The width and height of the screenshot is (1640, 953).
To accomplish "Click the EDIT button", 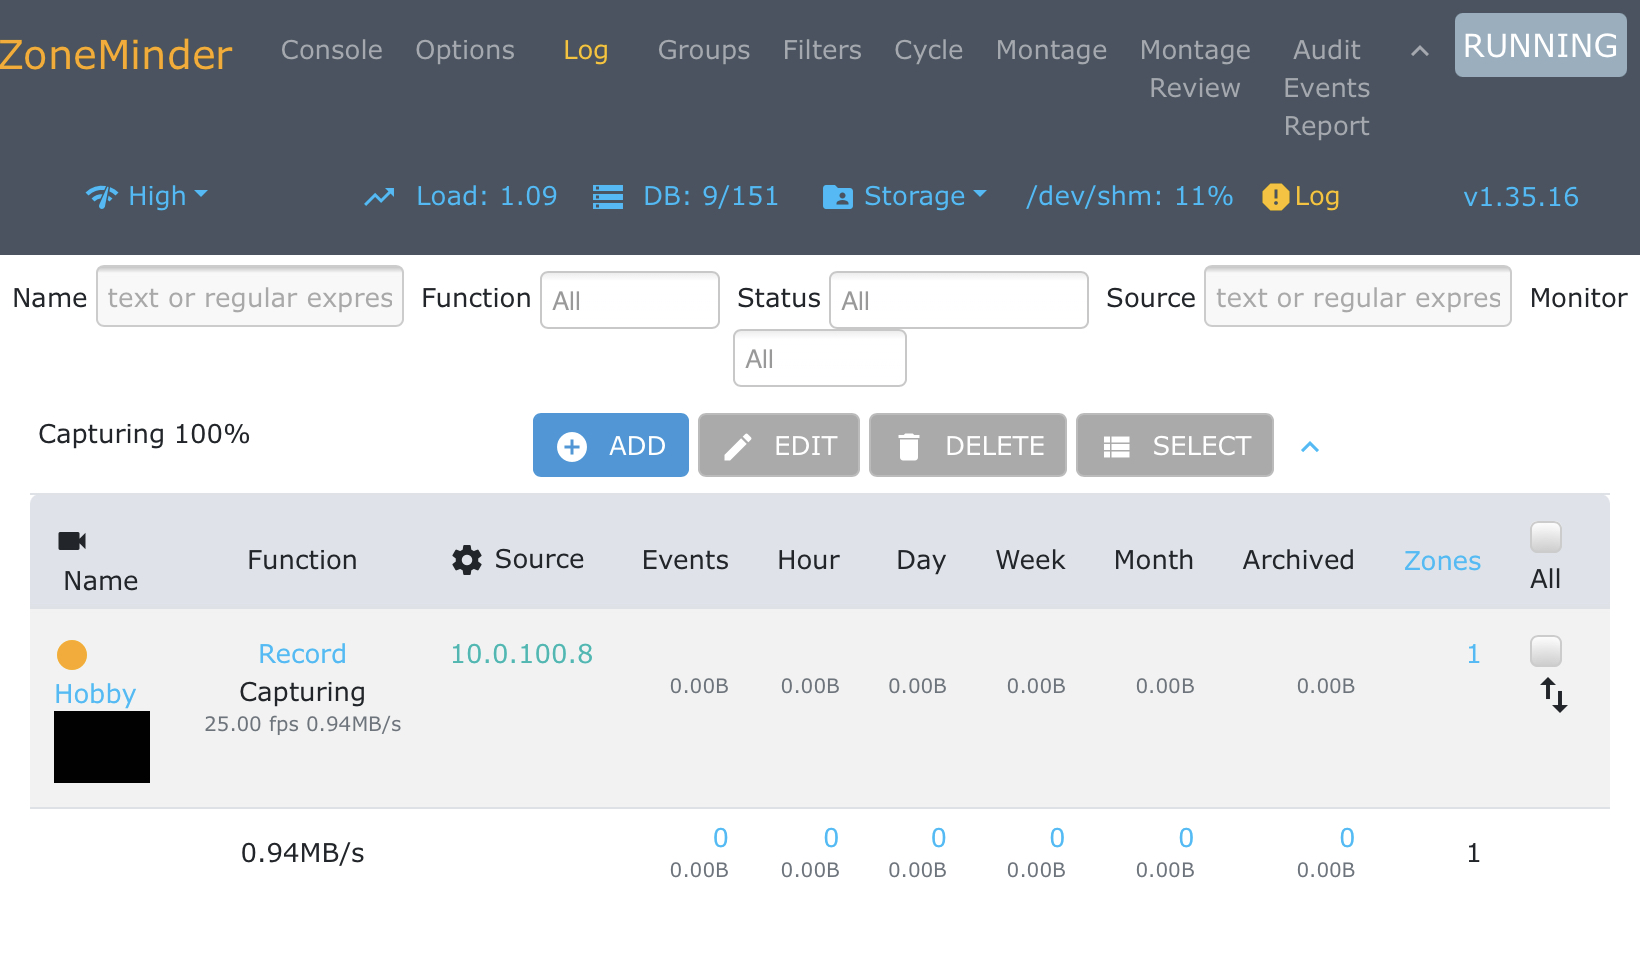I will [x=779, y=445].
